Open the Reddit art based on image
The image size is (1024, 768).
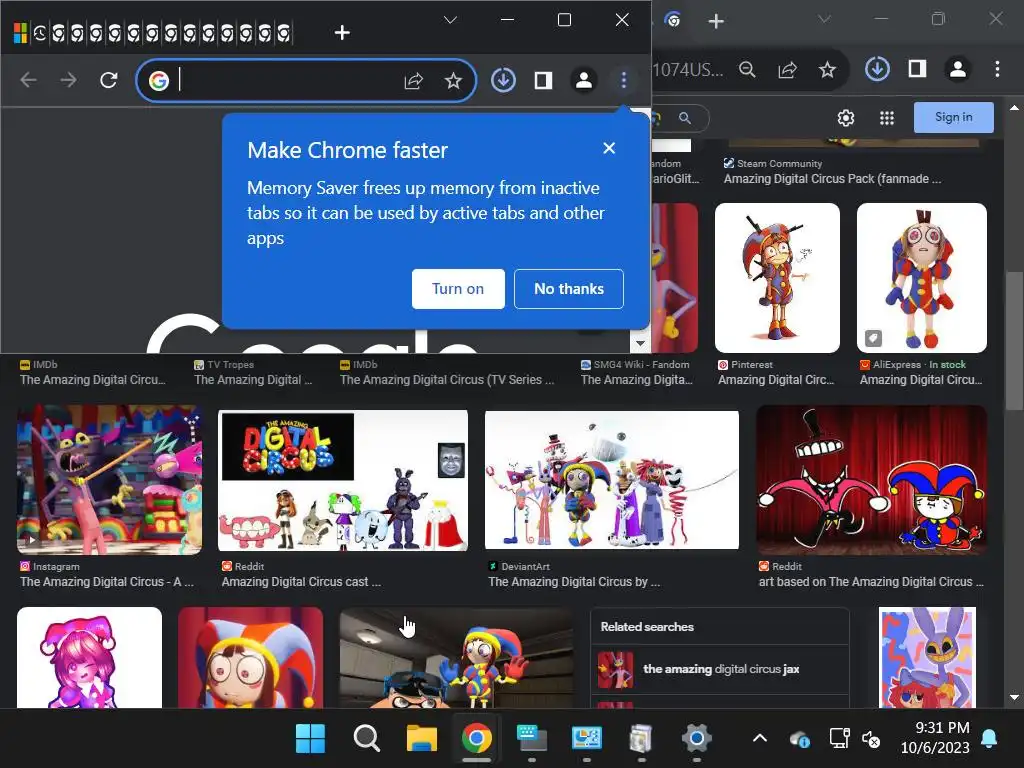click(x=871, y=479)
